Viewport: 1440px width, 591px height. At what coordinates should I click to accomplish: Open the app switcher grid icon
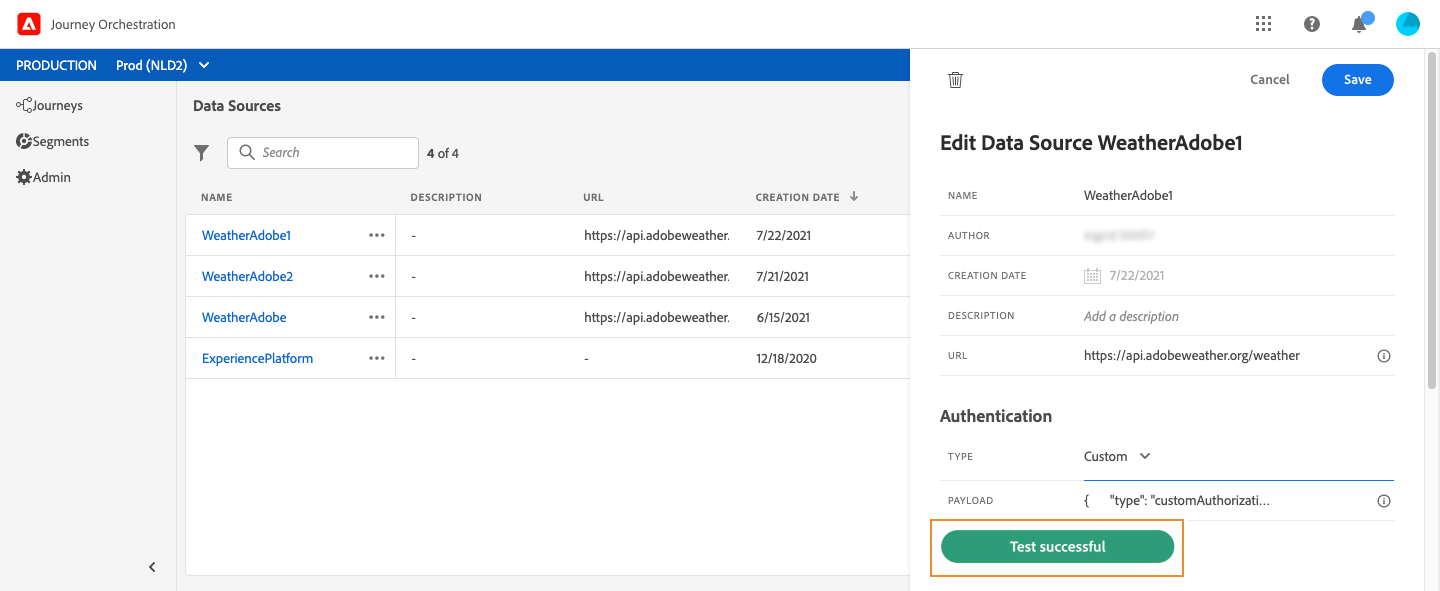[1263, 24]
